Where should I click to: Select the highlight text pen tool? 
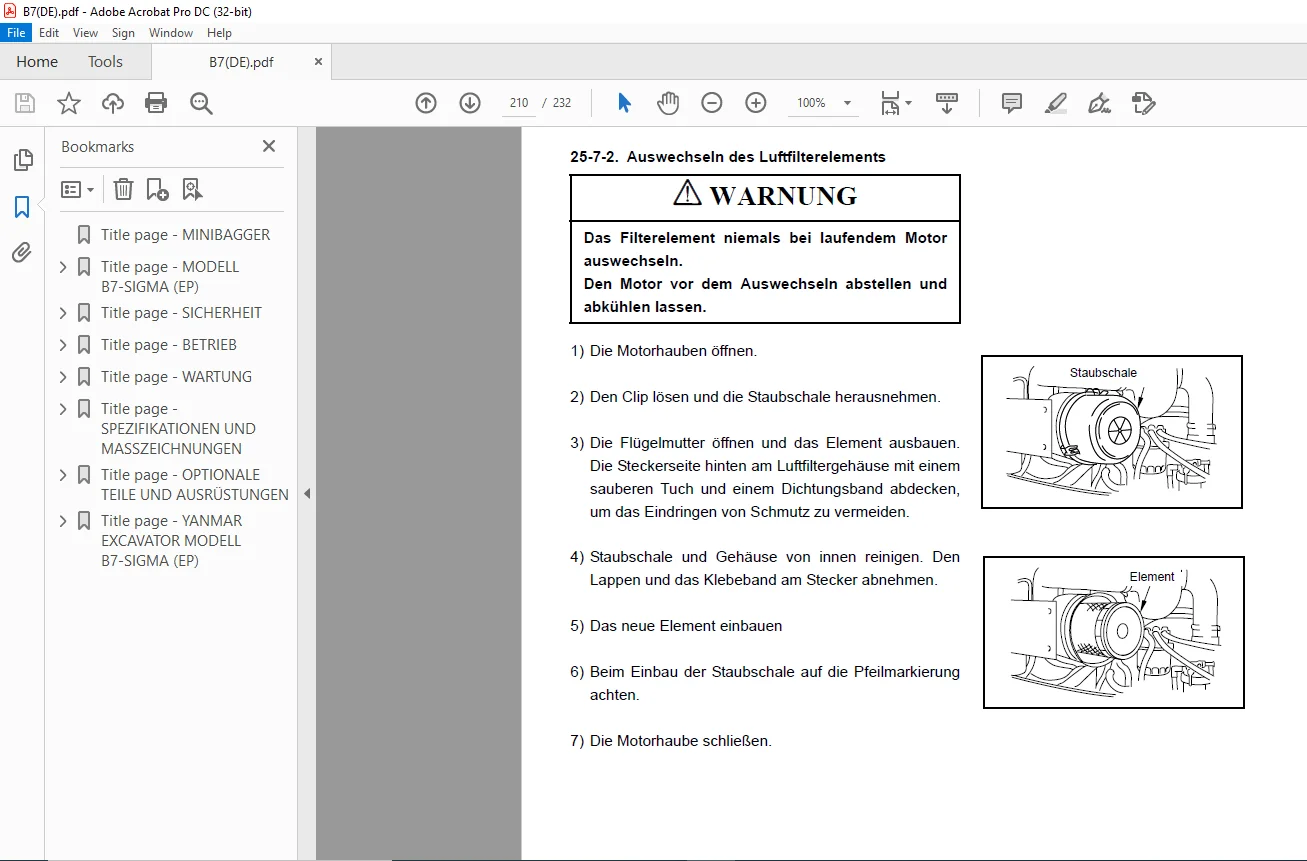(x=1056, y=103)
